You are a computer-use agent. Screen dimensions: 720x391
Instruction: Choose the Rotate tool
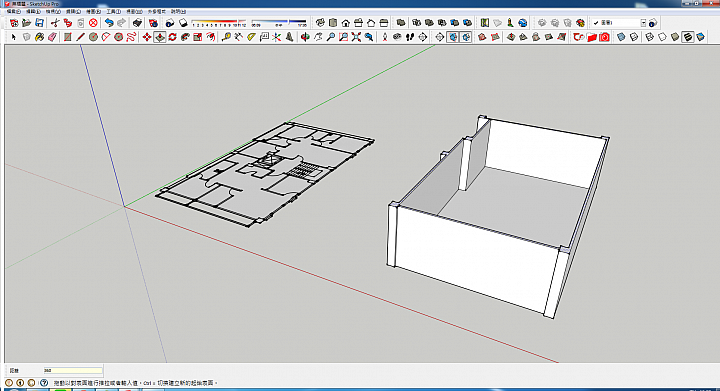pyautogui.click(x=173, y=37)
